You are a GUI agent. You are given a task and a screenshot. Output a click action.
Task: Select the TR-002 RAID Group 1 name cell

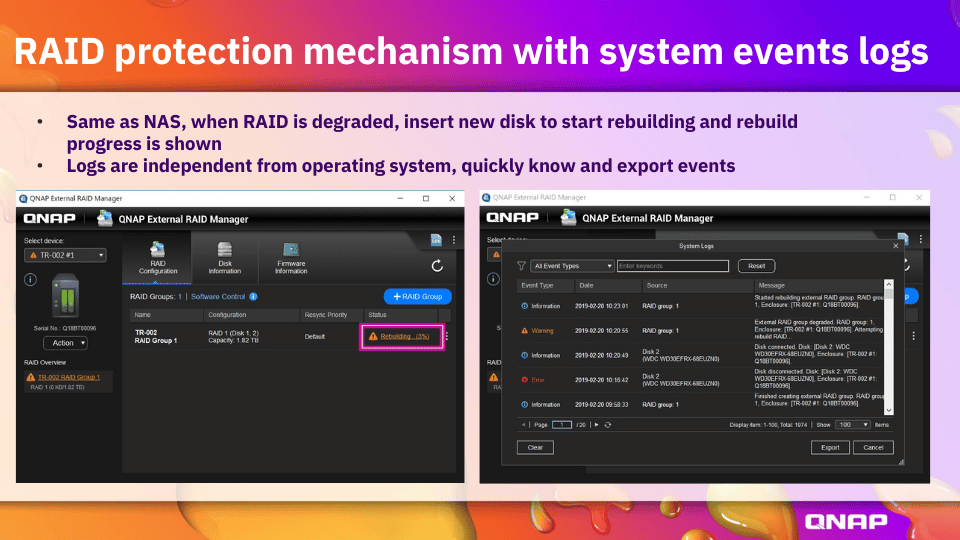pyautogui.click(x=156, y=337)
